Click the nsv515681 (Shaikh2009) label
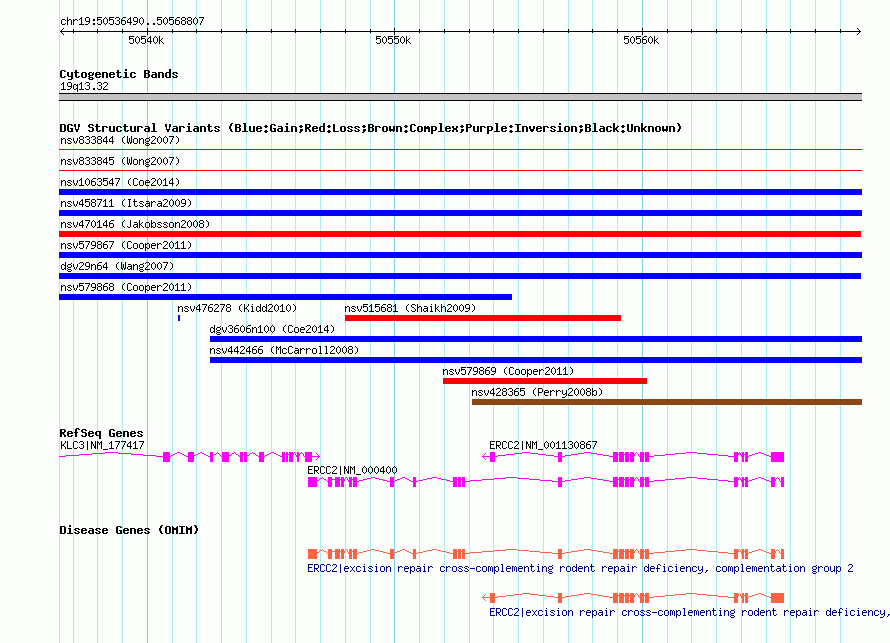 tap(410, 308)
